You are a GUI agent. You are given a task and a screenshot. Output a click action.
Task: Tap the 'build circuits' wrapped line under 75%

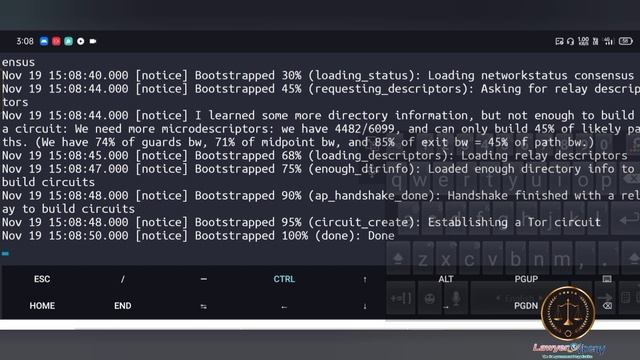click(48, 182)
